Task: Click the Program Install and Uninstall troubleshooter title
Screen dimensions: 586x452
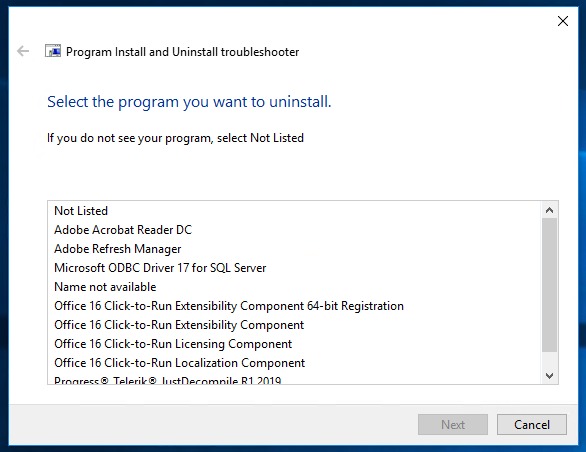Action: pos(182,52)
